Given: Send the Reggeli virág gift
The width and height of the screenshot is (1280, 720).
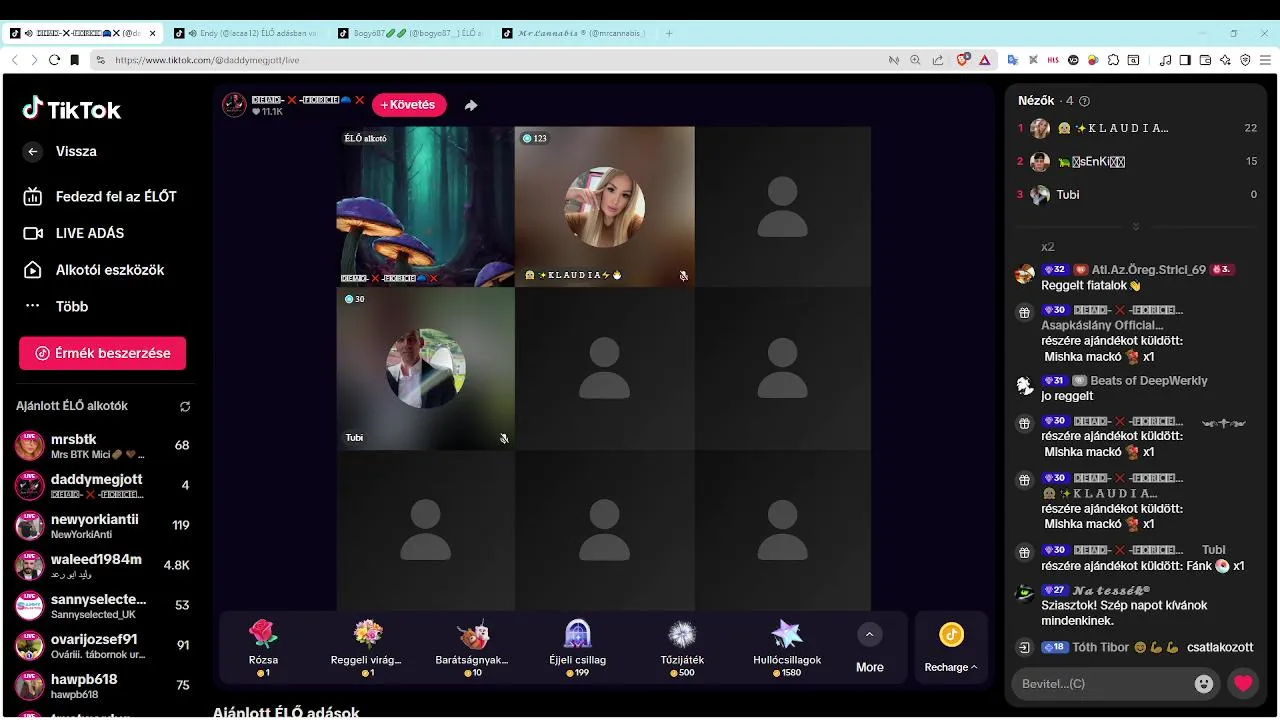Looking at the screenshot, I should (368, 647).
